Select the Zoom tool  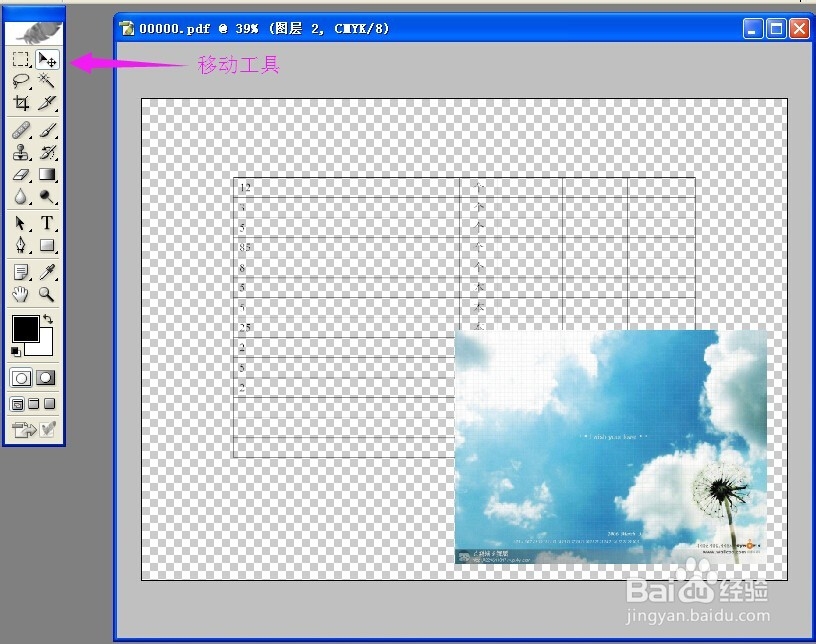(x=47, y=294)
